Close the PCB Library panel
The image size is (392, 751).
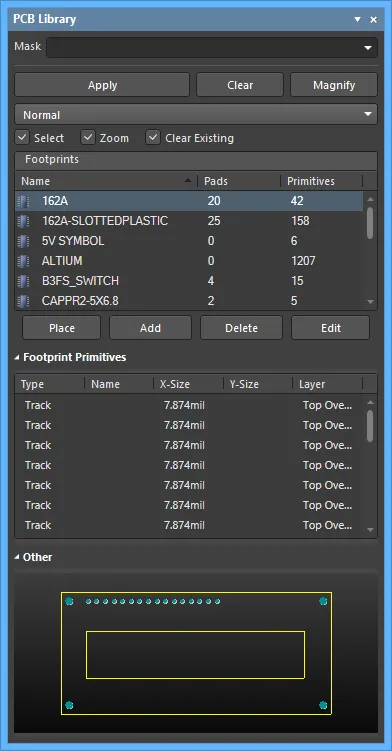(374, 20)
